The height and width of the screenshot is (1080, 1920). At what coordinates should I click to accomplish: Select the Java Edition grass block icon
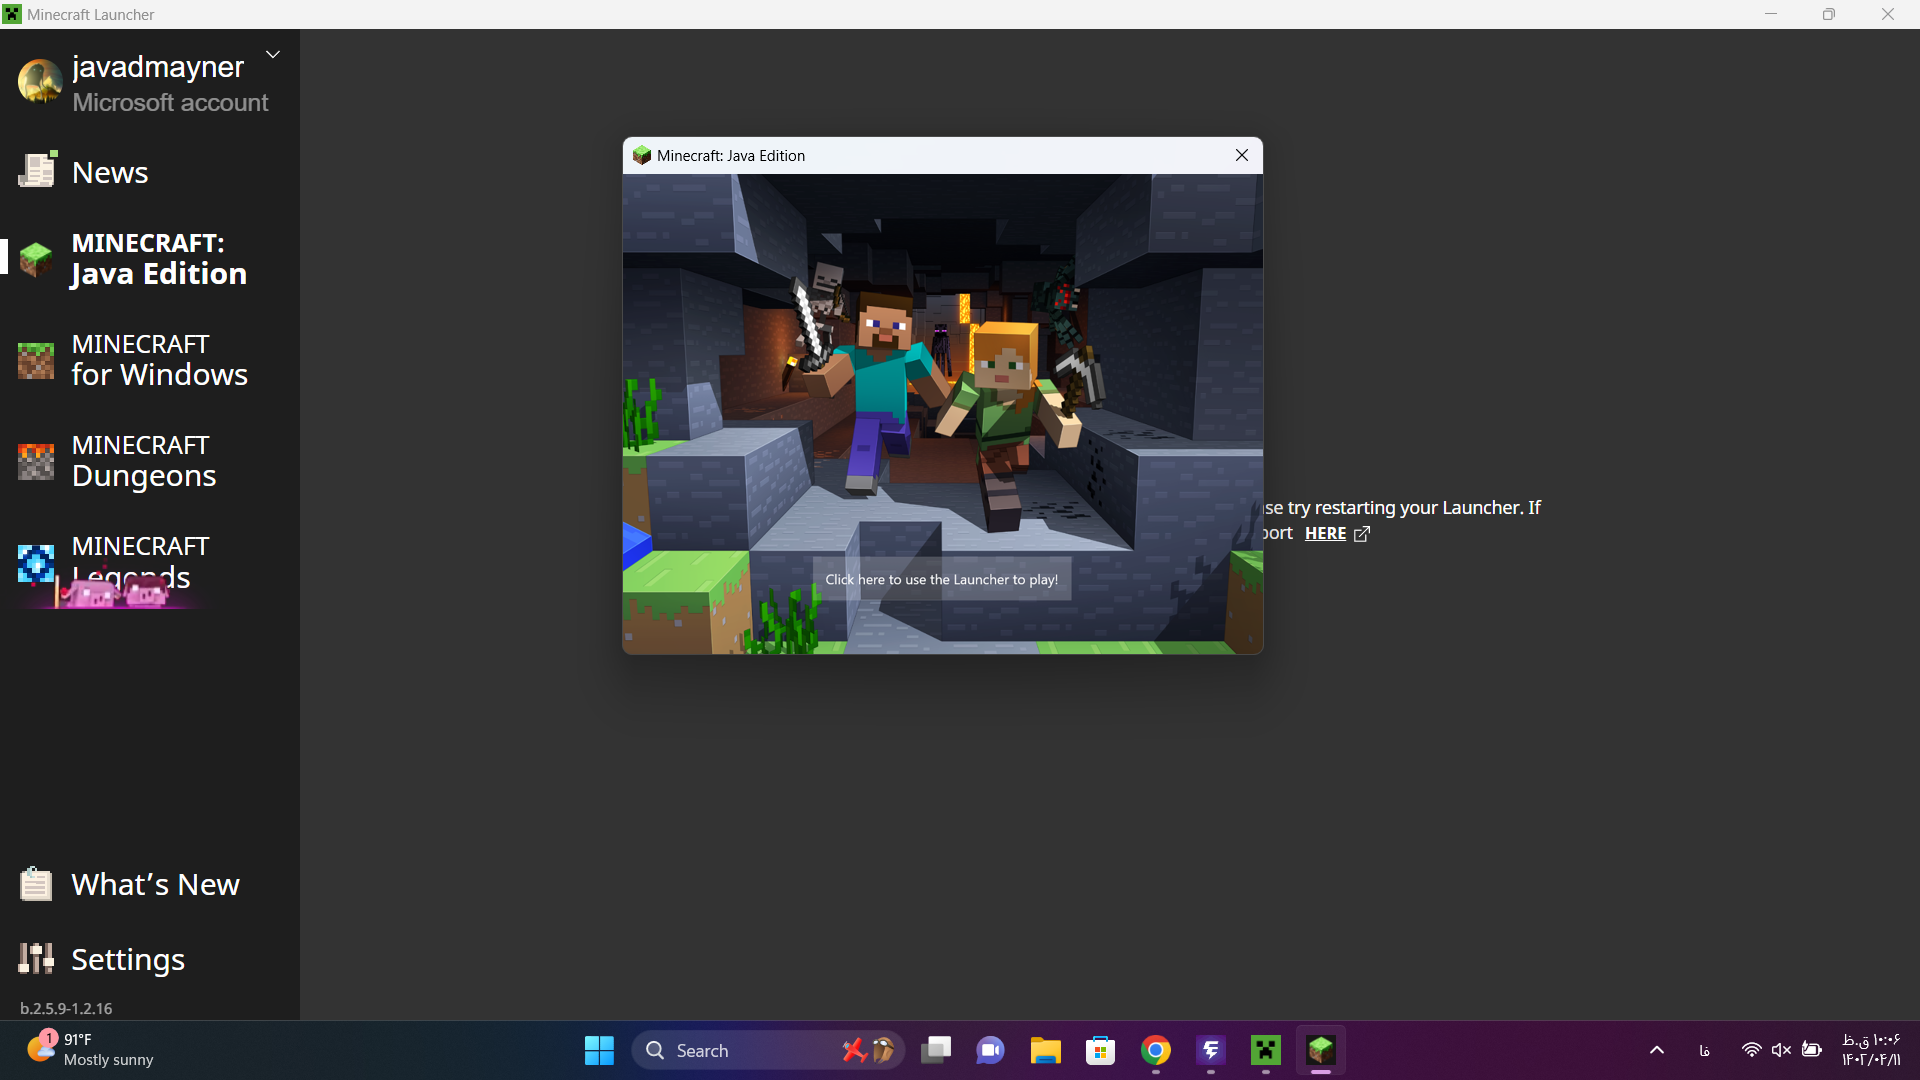[x=36, y=259]
